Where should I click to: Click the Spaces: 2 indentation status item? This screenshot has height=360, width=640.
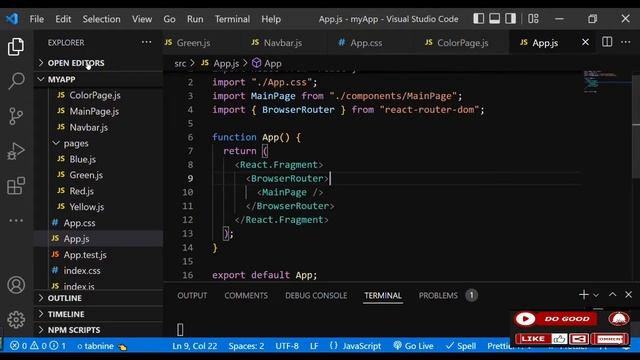pos(246,346)
